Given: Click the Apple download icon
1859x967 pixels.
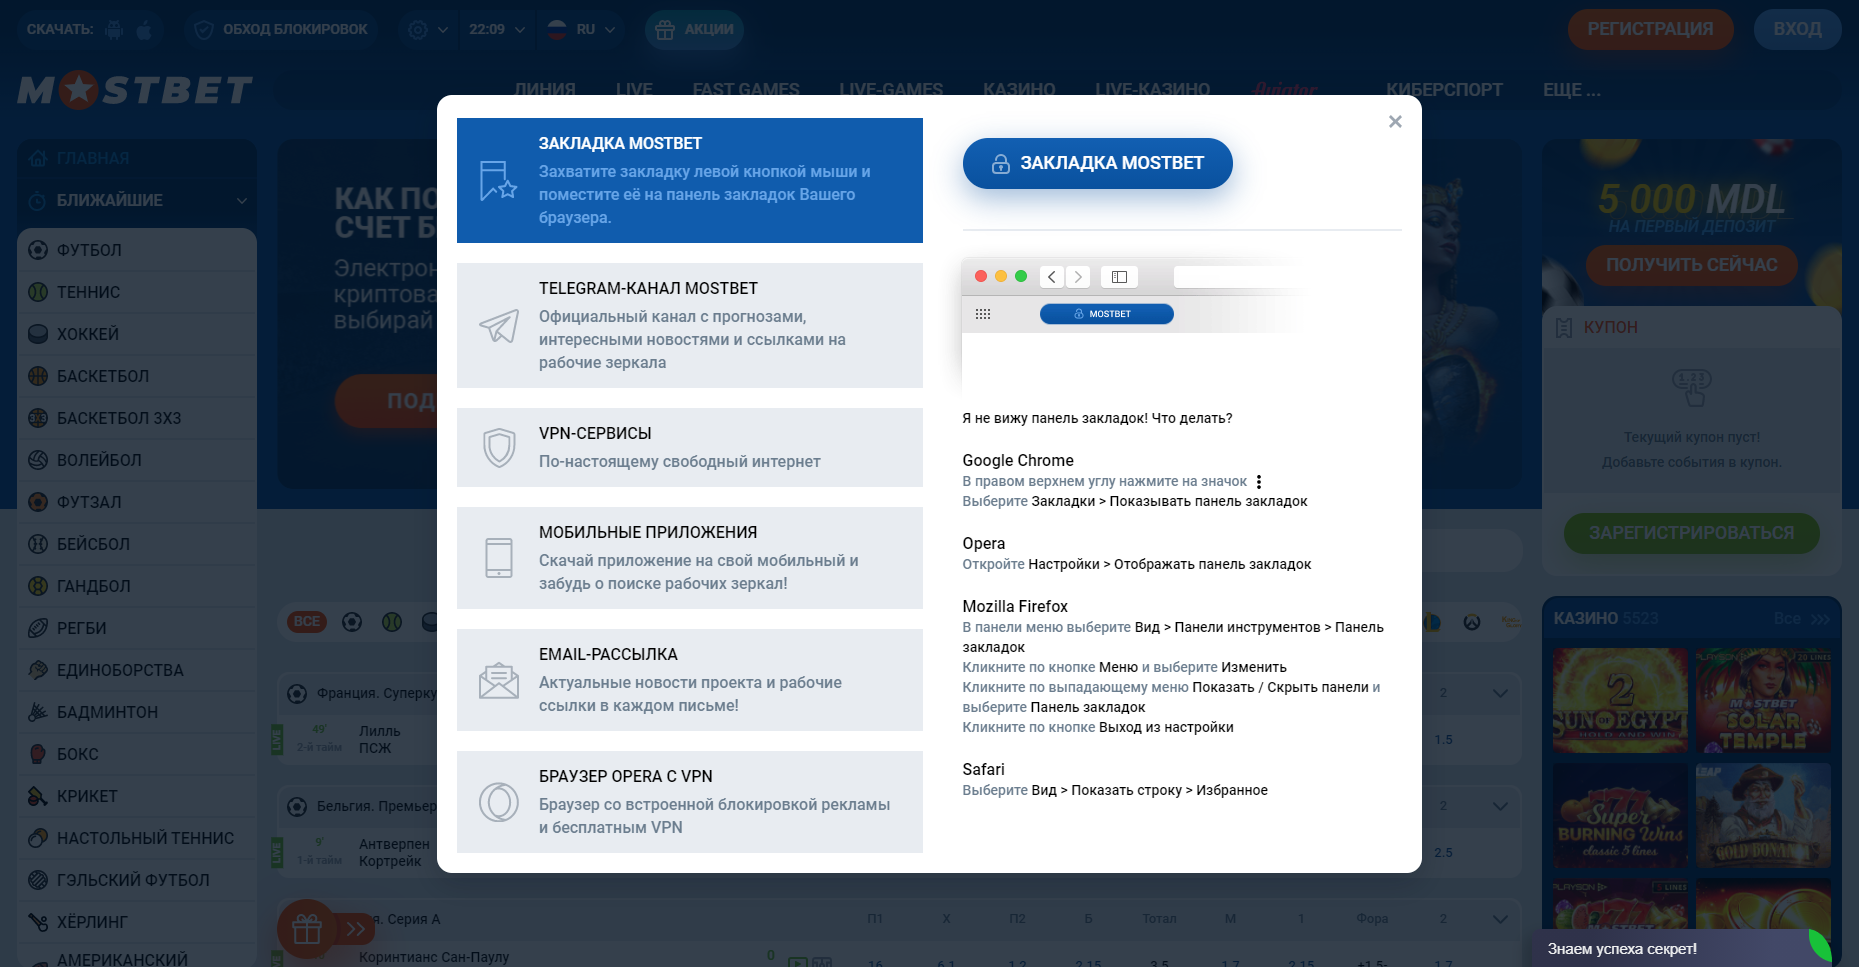Looking at the screenshot, I should click(144, 30).
